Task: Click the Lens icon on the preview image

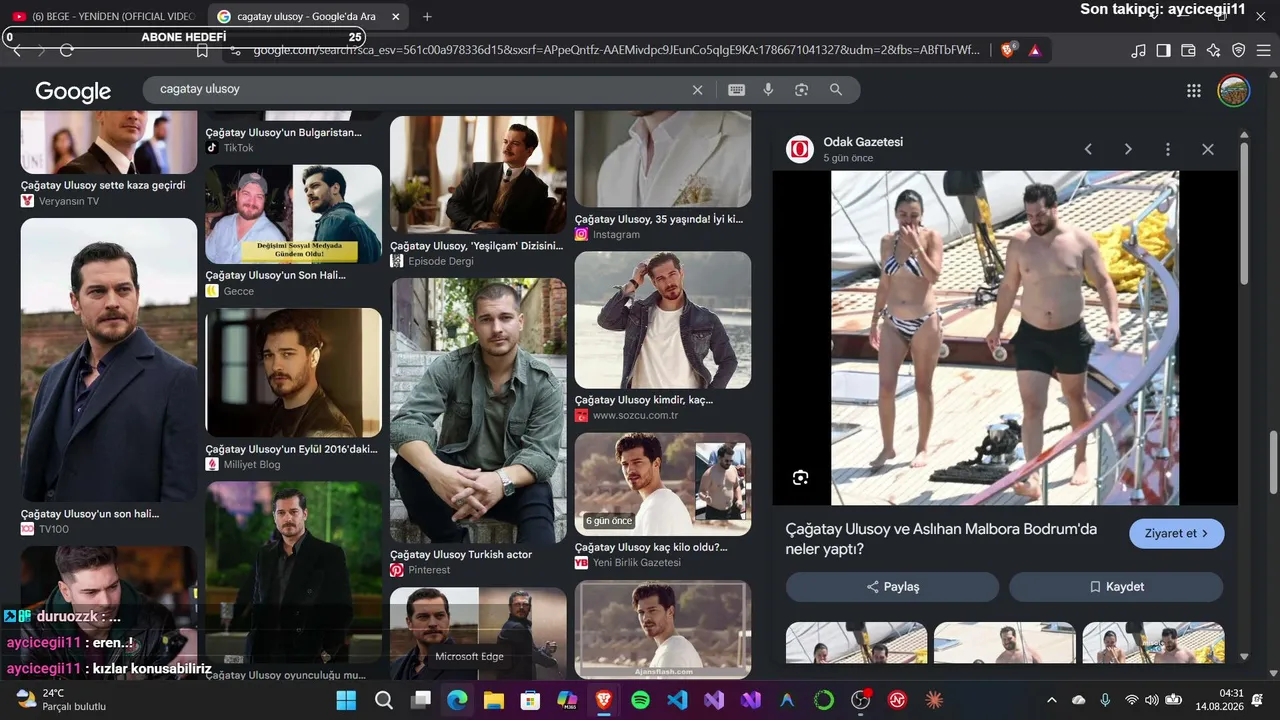Action: tap(800, 478)
